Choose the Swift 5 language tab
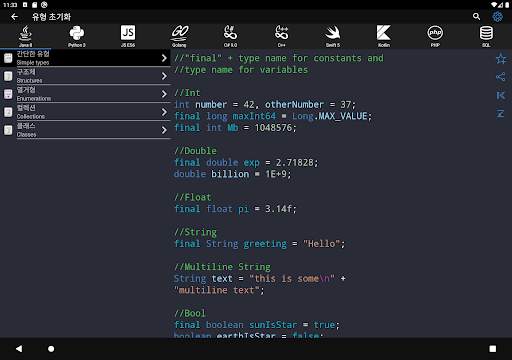This screenshot has height=360, width=512. coord(333,36)
